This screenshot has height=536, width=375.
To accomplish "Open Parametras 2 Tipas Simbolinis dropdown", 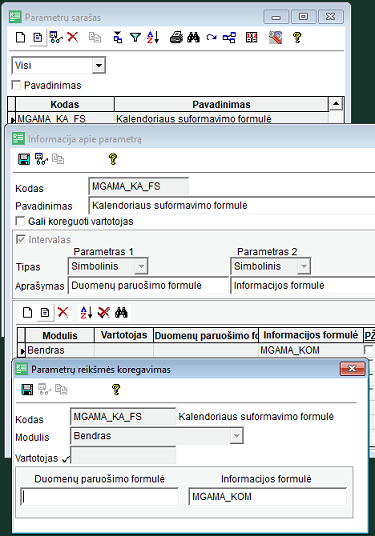I will [x=304, y=266].
